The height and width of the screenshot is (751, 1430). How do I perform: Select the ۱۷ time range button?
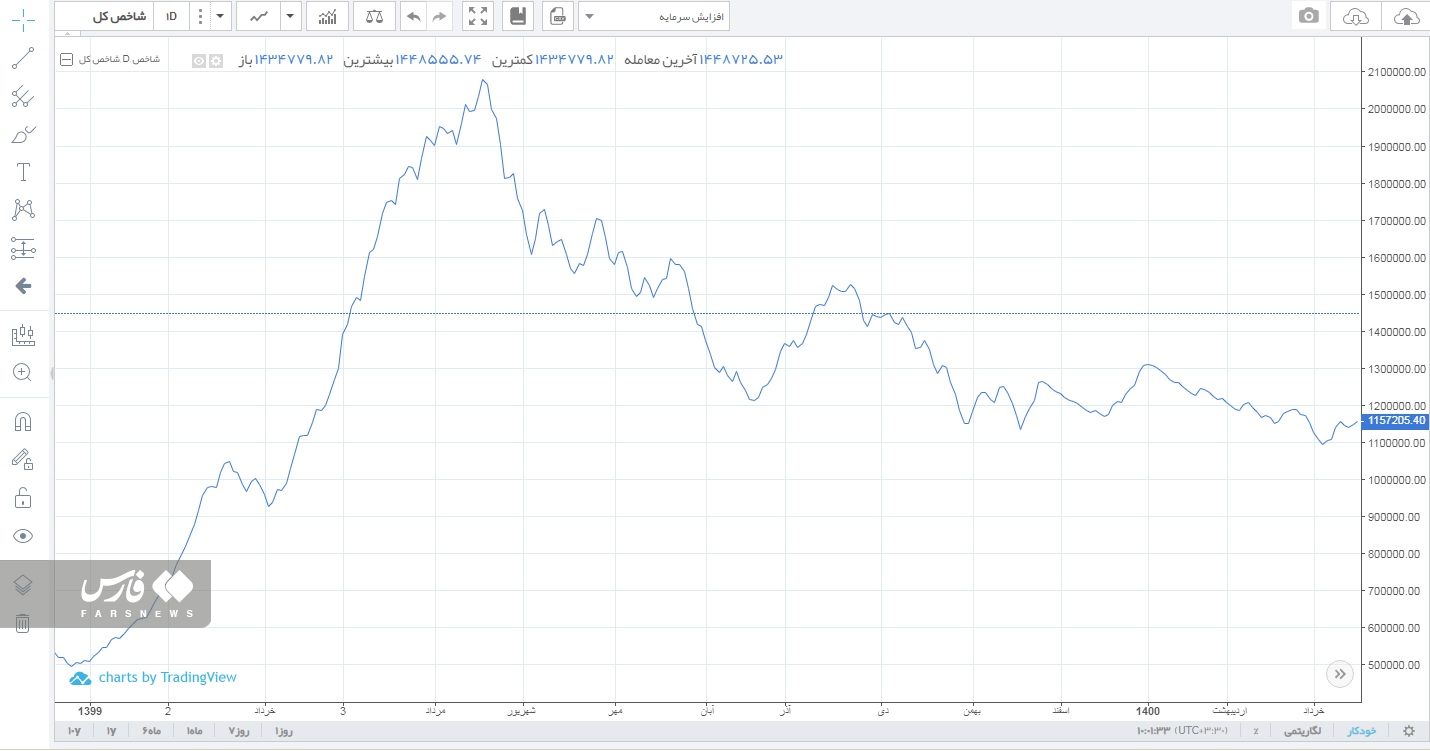click(111, 731)
